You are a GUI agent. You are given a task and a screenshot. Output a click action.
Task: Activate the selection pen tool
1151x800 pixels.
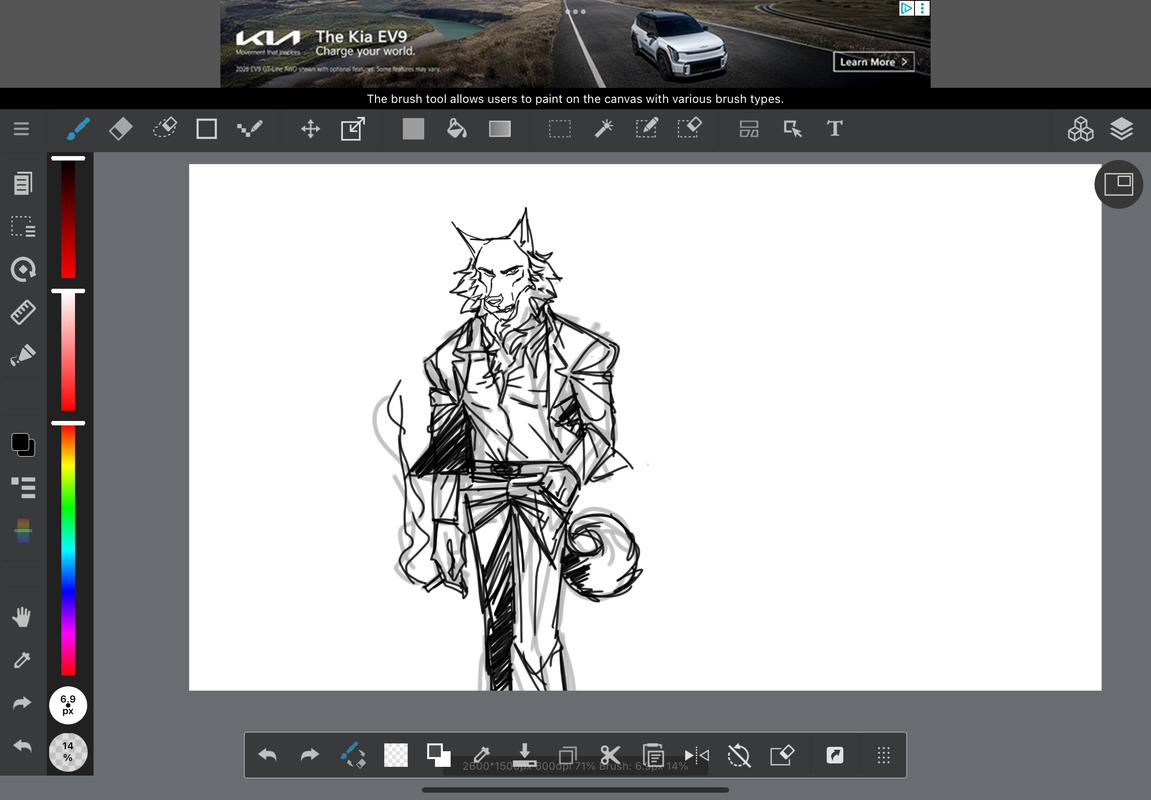tap(647, 128)
